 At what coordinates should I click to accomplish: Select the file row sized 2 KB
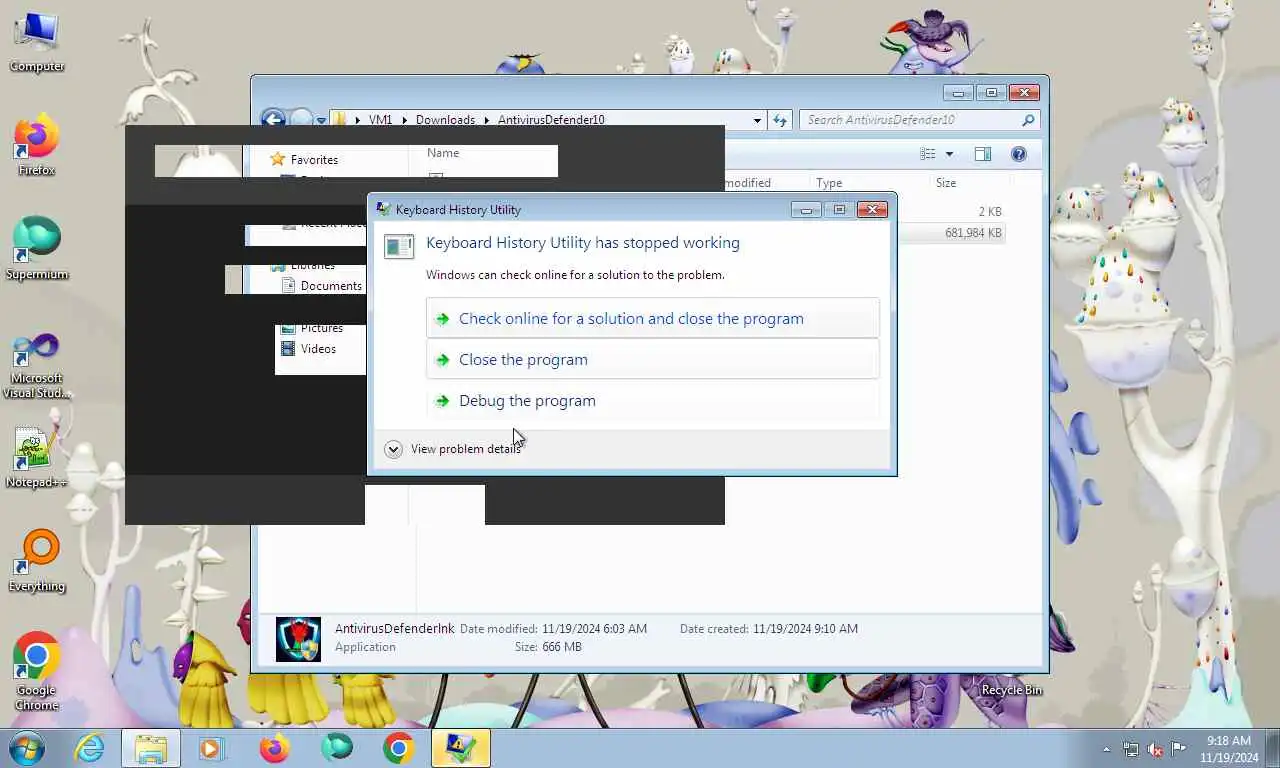[x=950, y=212]
